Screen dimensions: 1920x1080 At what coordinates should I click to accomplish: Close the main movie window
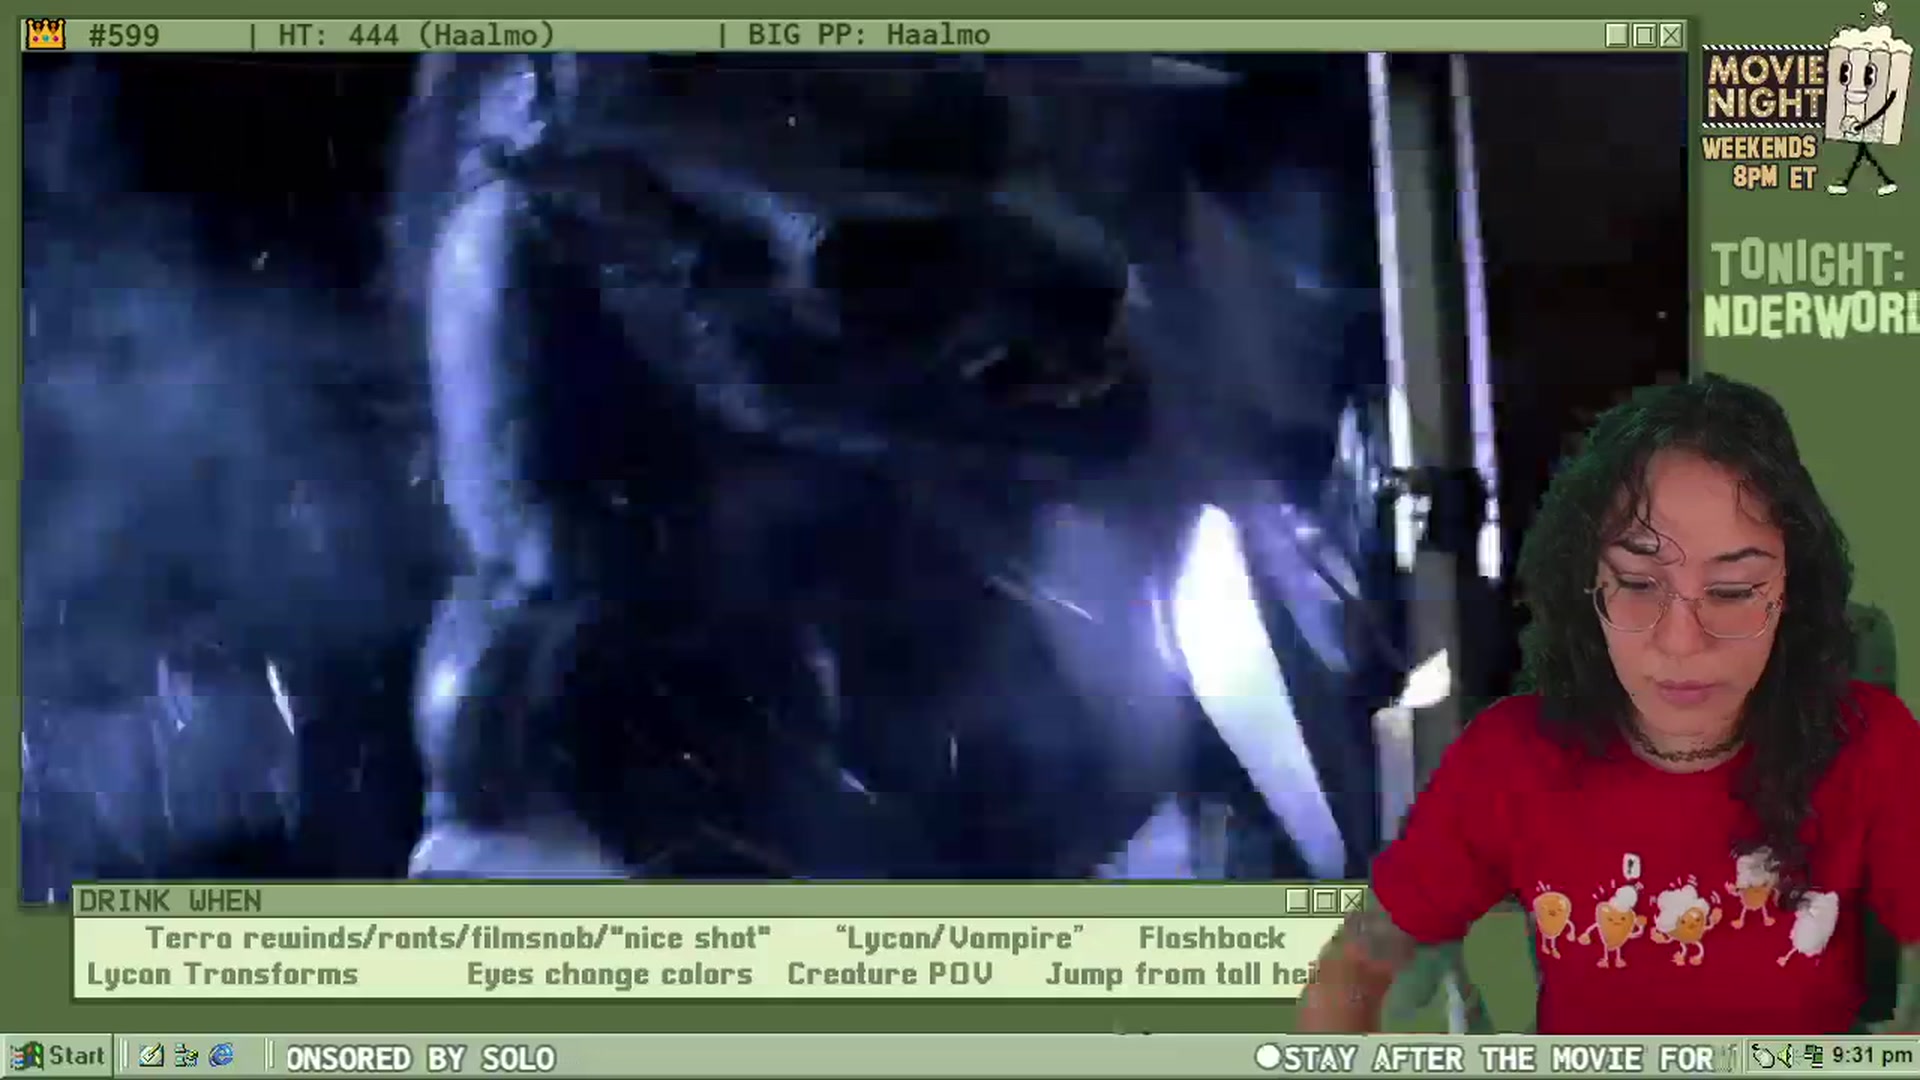pos(1671,35)
